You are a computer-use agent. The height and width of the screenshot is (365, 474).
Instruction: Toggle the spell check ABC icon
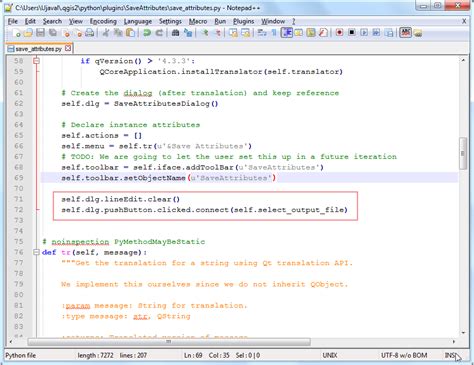tap(405, 33)
